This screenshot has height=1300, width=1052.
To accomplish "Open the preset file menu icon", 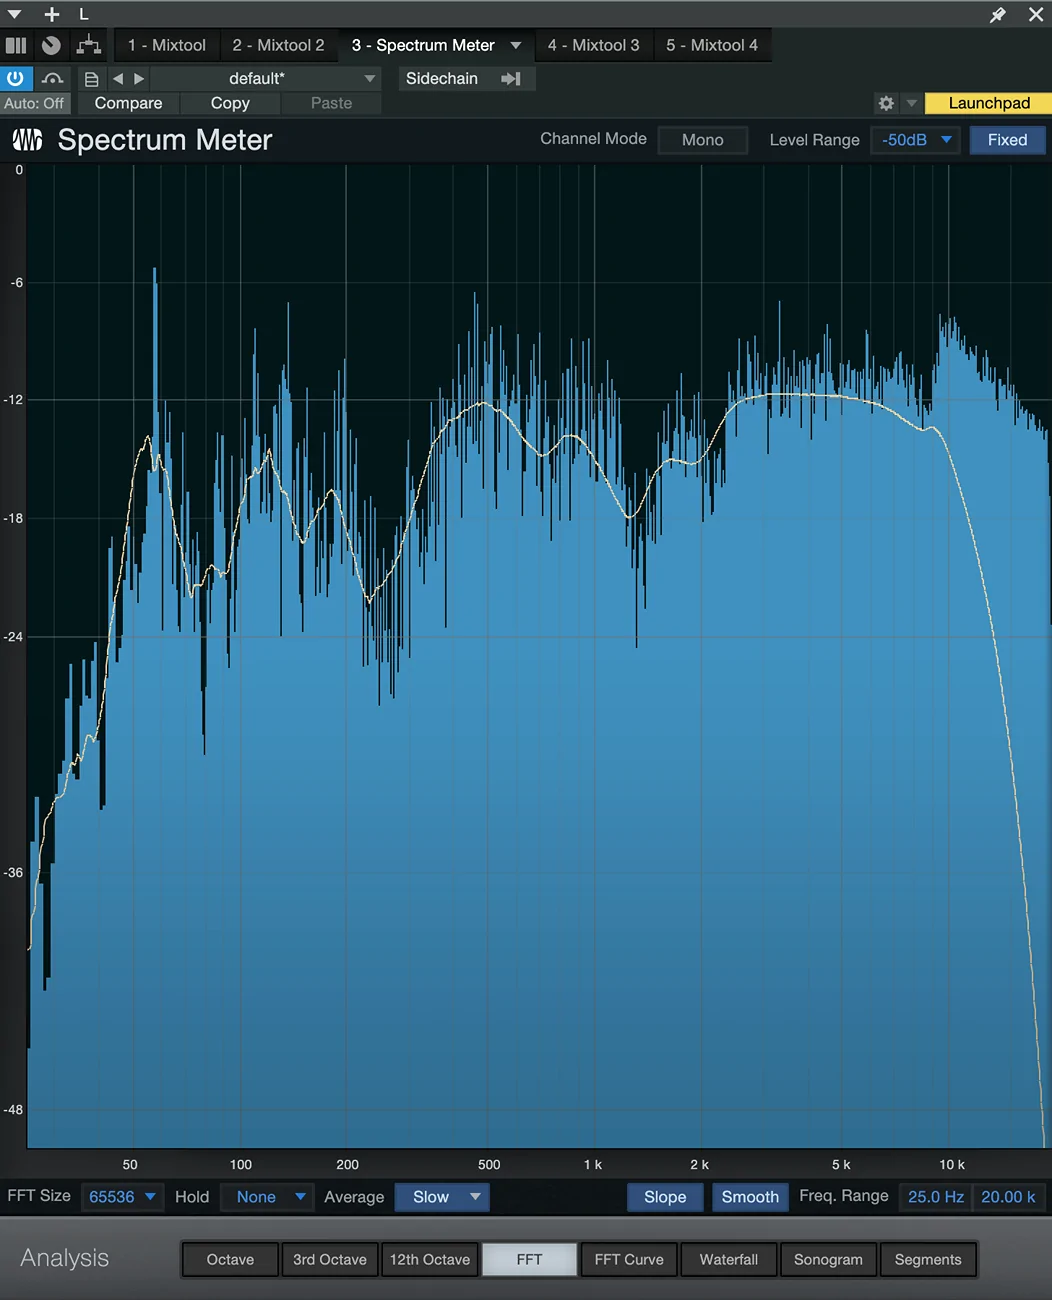I will [x=91, y=79].
